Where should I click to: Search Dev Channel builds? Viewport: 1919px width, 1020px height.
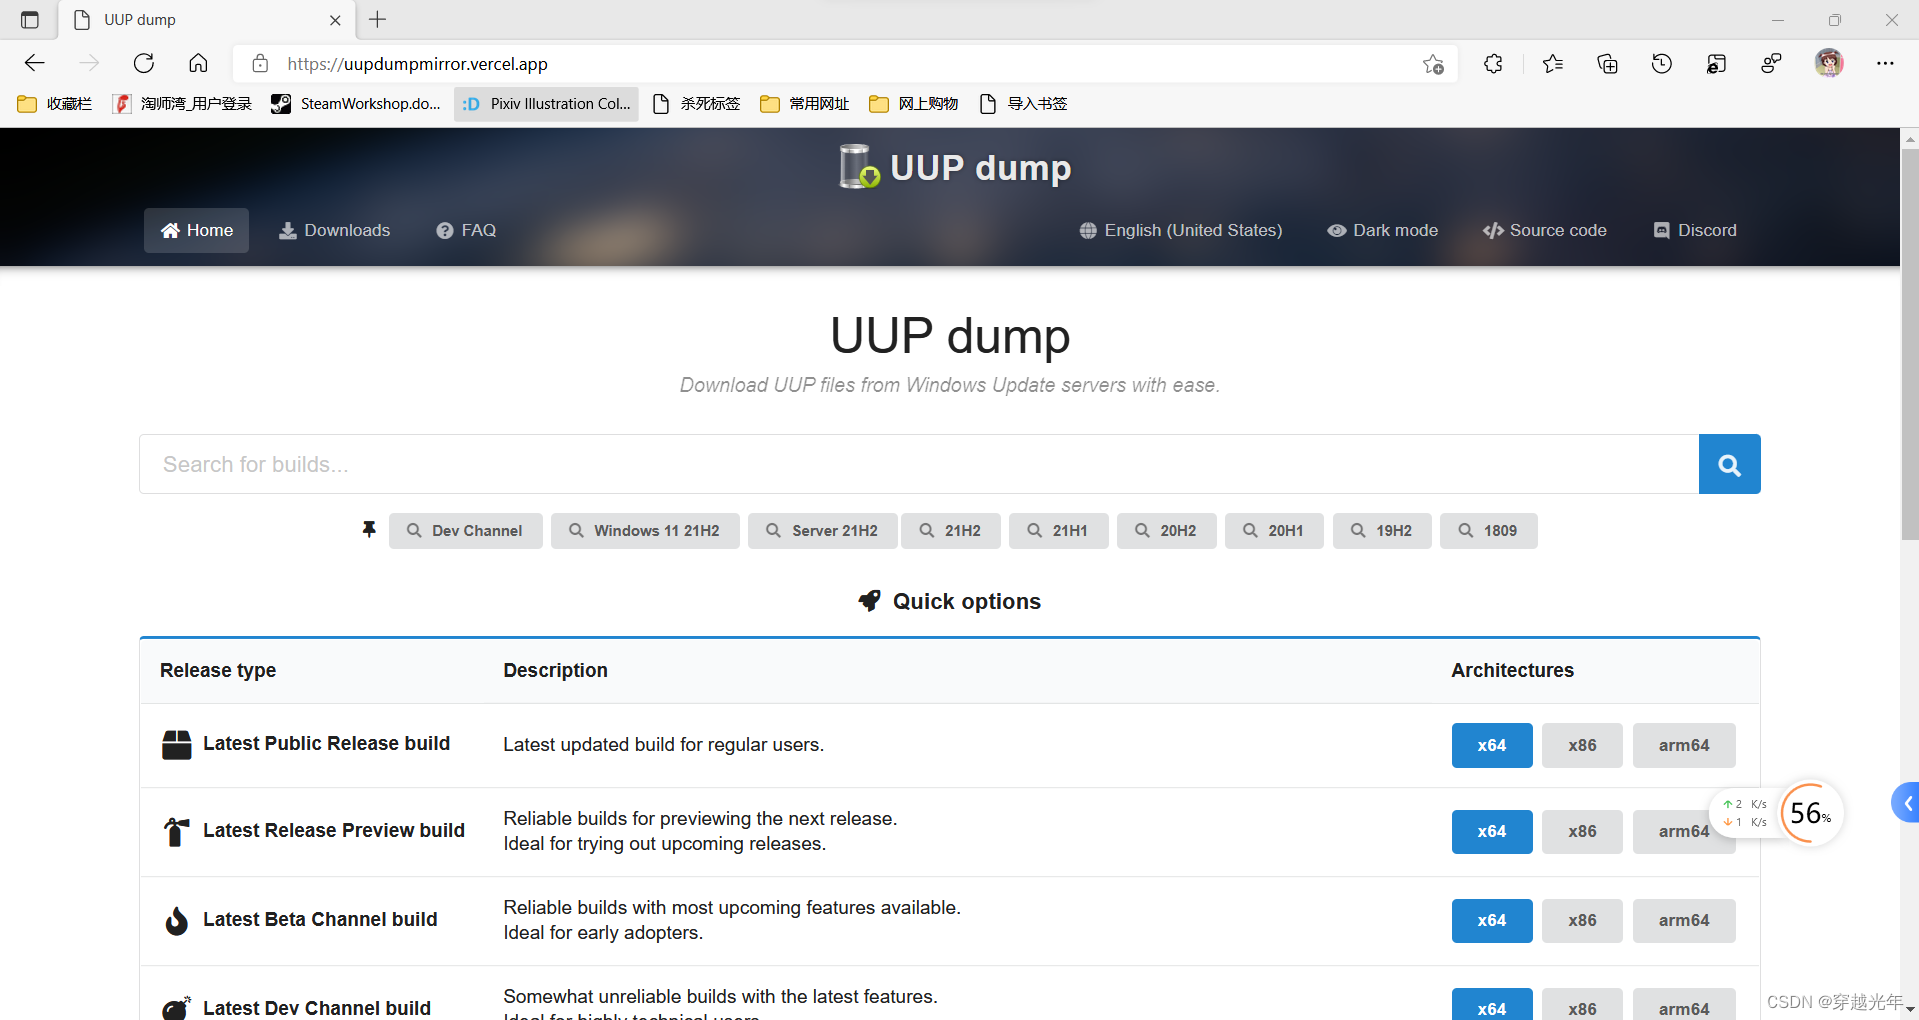point(466,531)
